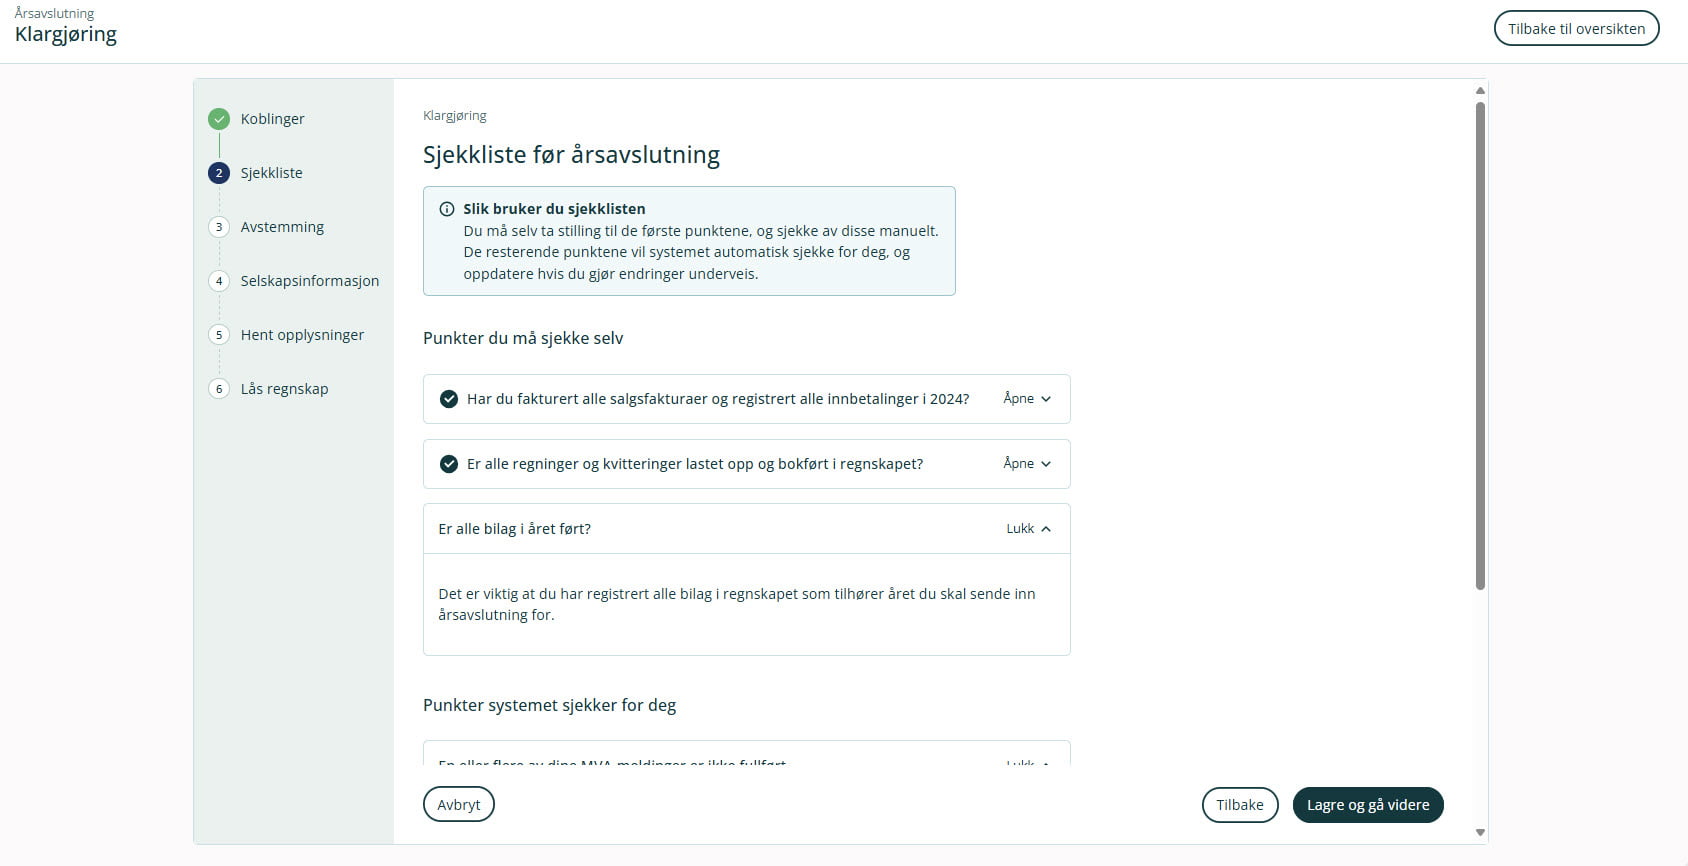The image size is (1688, 866).
Task: Click Lagre og gå videre button
Action: tap(1367, 805)
